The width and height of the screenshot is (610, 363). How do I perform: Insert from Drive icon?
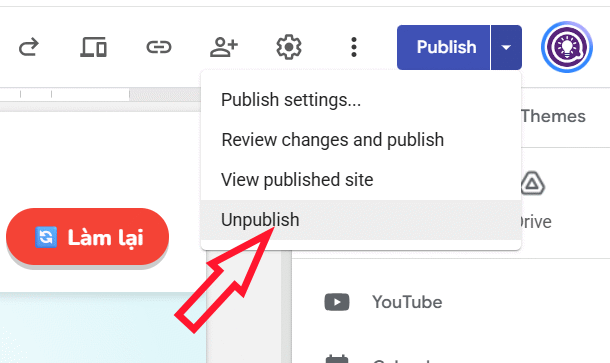pyautogui.click(x=533, y=183)
